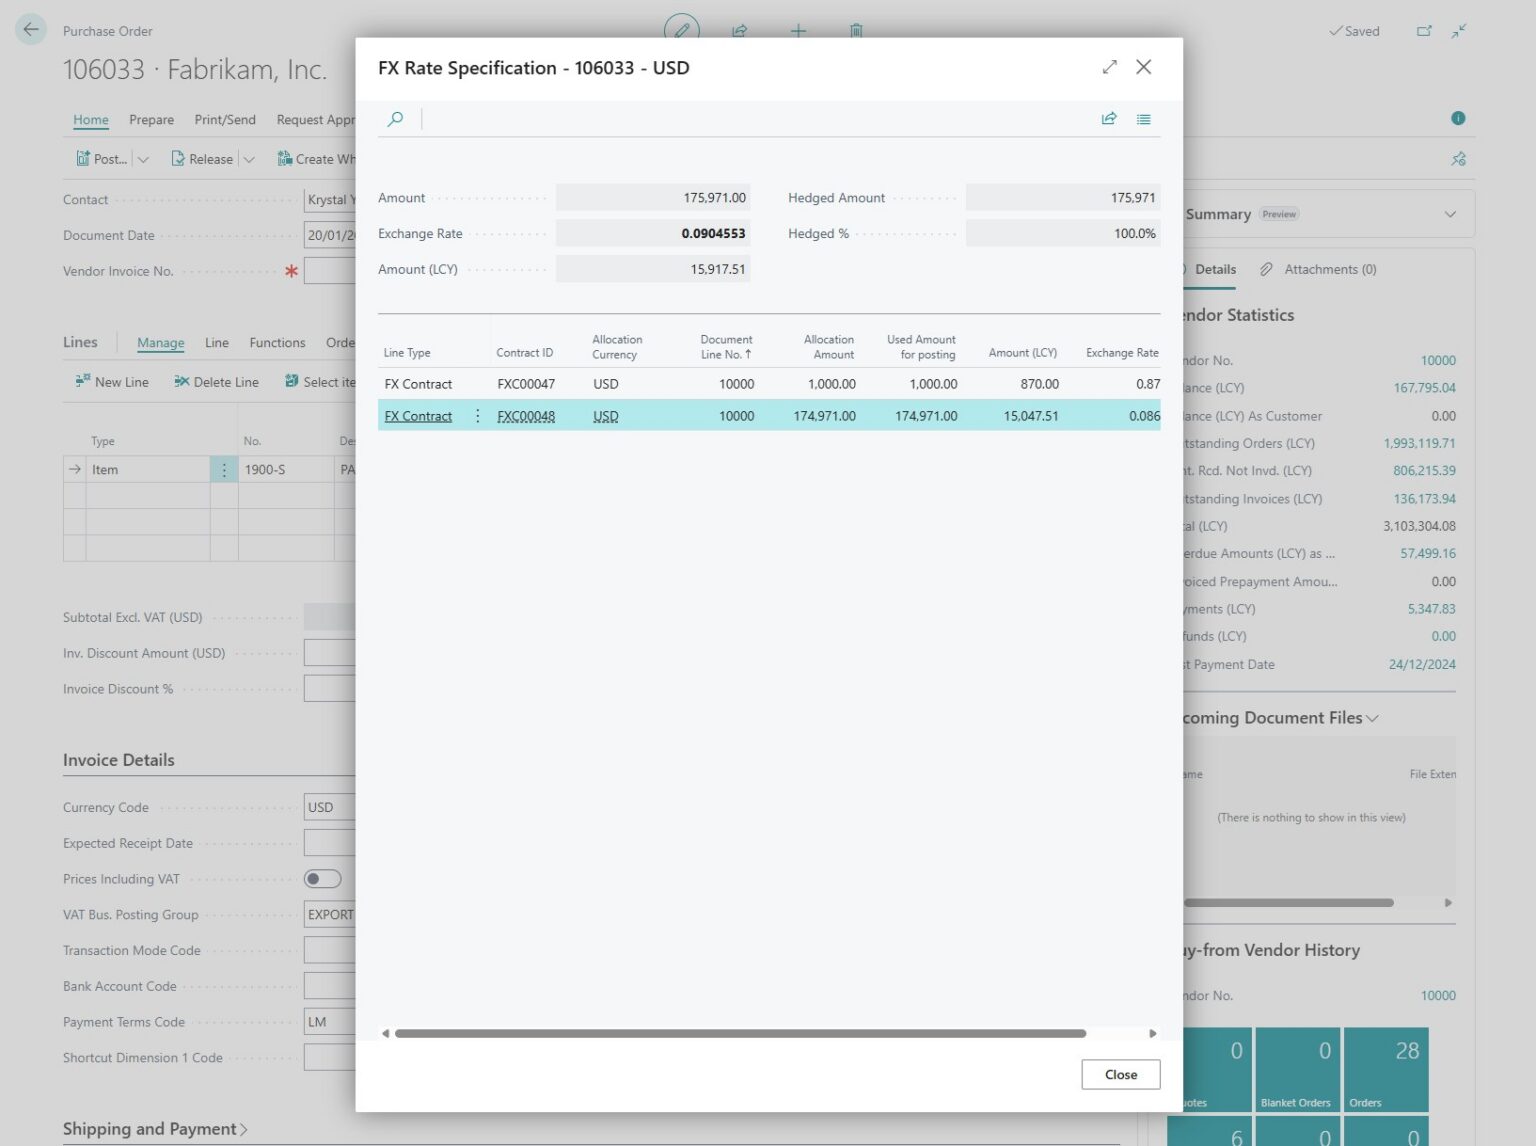Collapse Incoming Document Files section
Image resolution: width=1536 pixels, height=1146 pixels.
coord(1372,718)
